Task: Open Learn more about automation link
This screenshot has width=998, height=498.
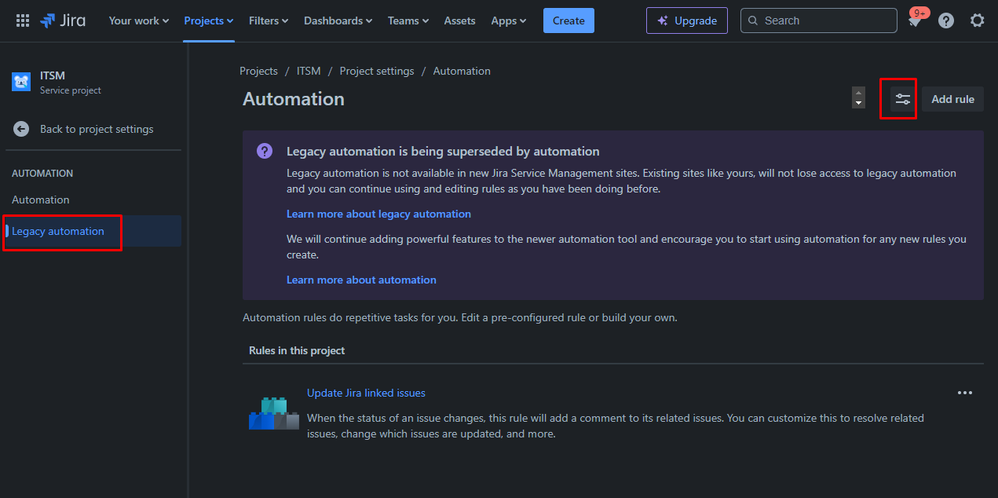Action: coord(362,280)
